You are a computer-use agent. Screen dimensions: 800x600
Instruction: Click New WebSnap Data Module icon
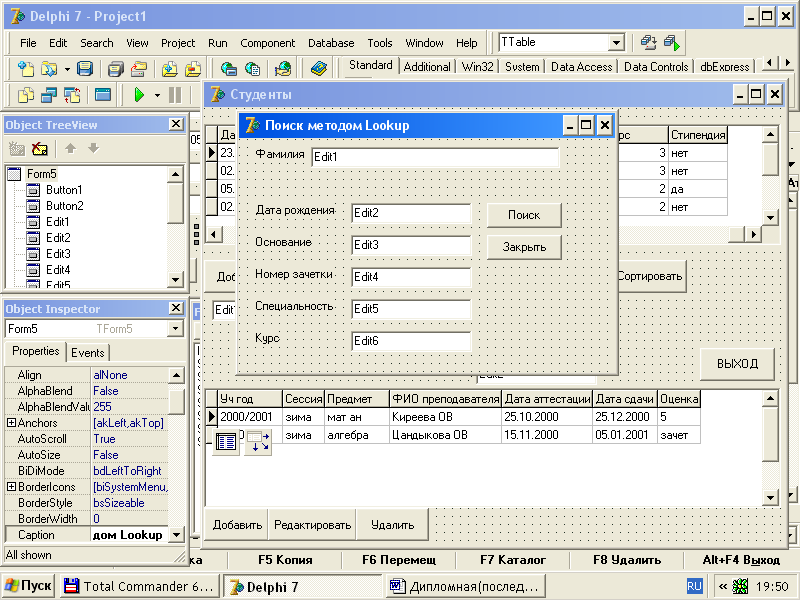tap(283, 68)
